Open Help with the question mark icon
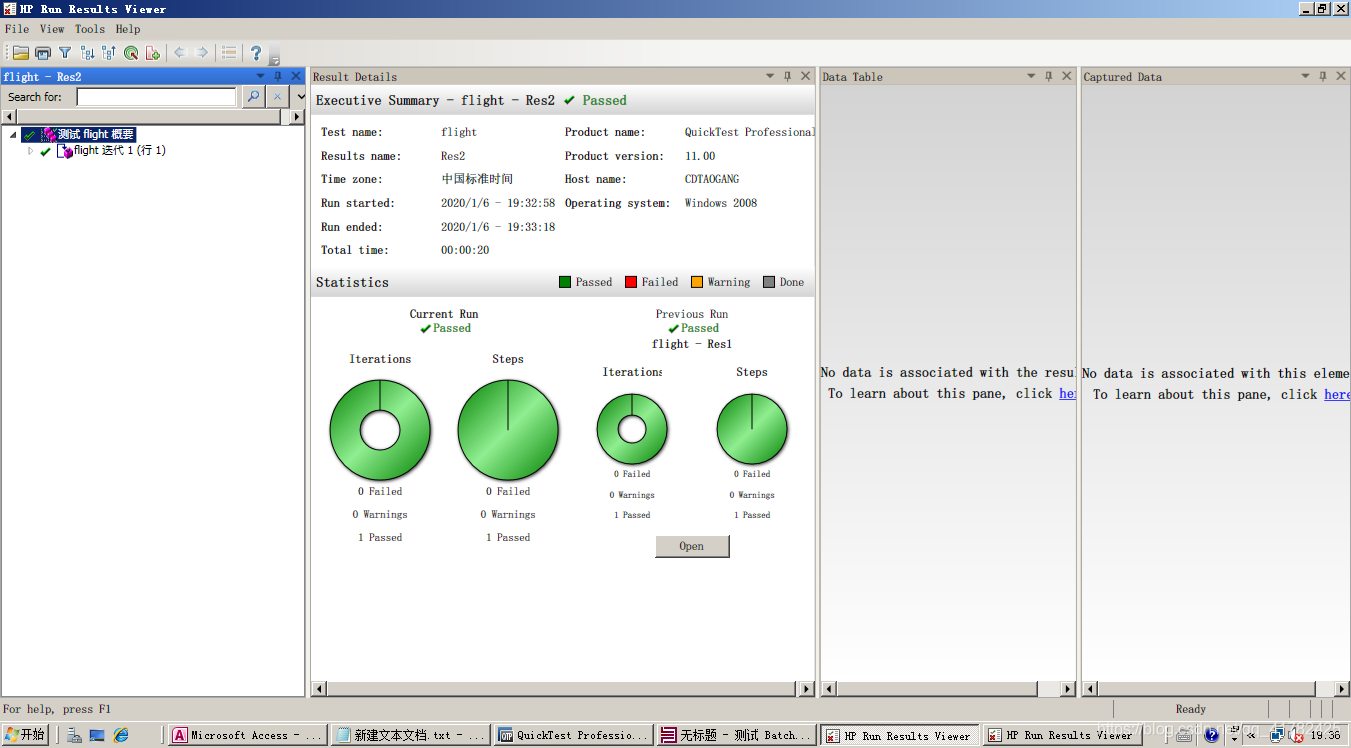 [256, 53]
